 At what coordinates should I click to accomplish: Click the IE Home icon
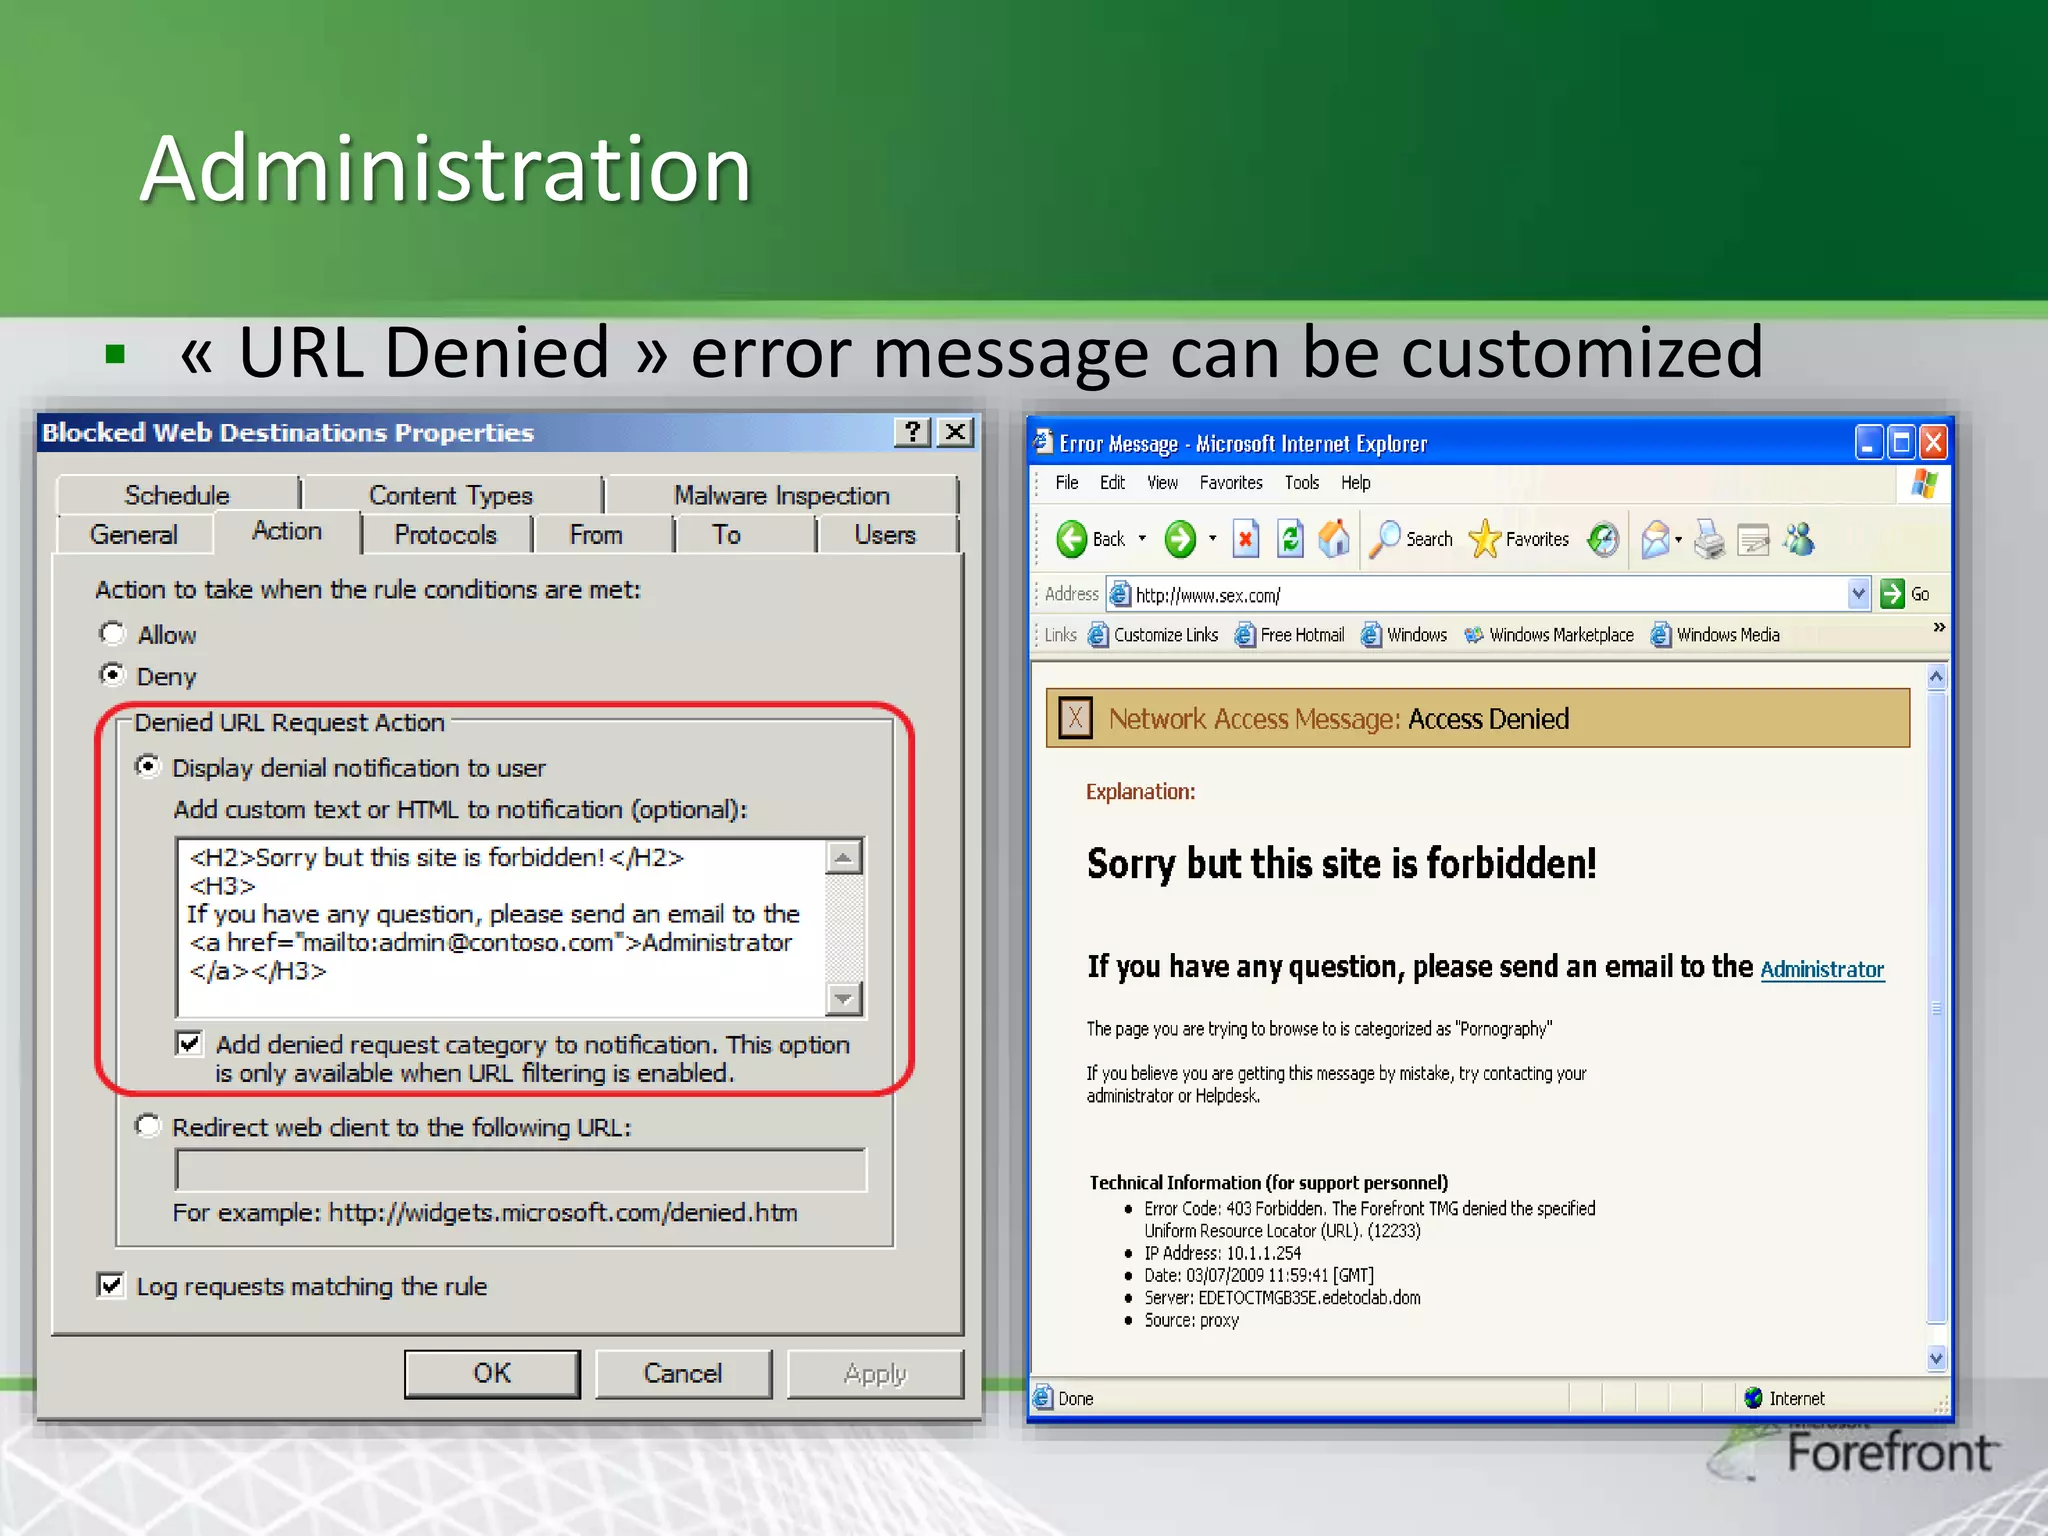(1334, 539)
